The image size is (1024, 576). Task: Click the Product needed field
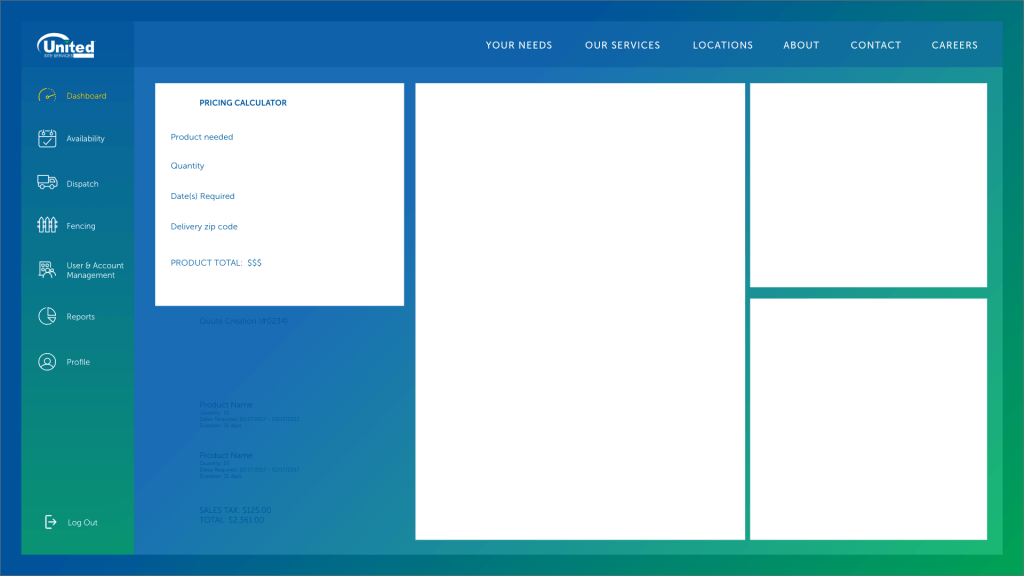202,137
